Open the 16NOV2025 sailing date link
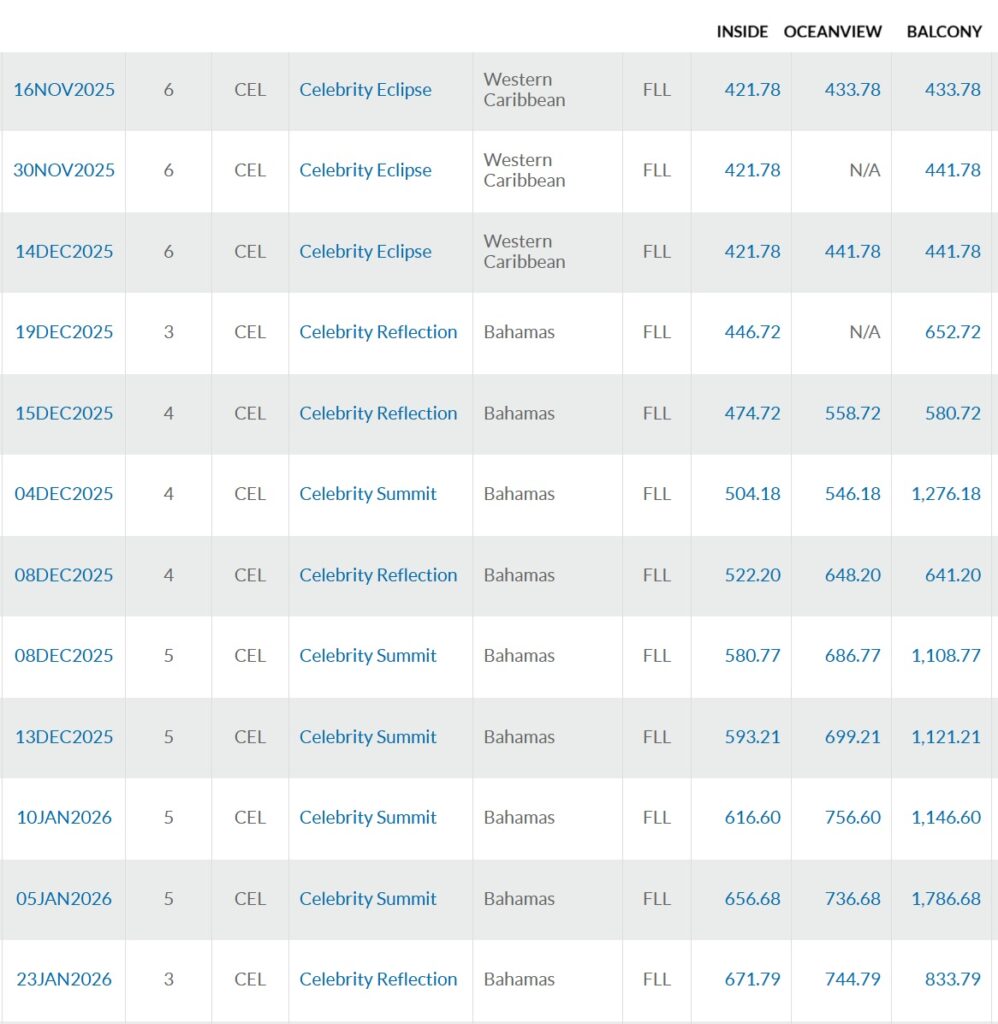The width and height of the screenshot is (998, 1024). pyautogui.click(x=64, y=90)
